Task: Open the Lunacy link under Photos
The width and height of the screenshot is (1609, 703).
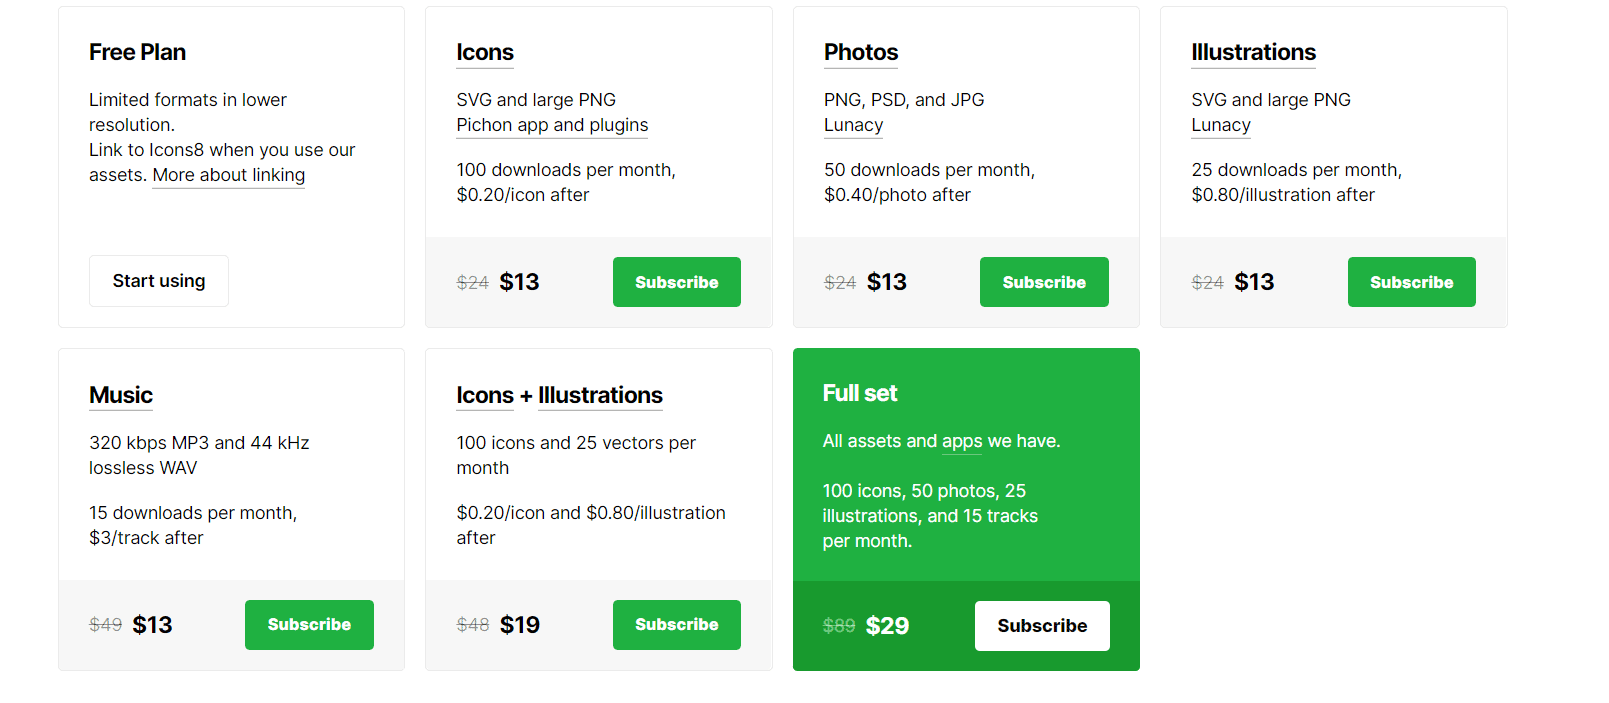Action: [x=853, y=125]
